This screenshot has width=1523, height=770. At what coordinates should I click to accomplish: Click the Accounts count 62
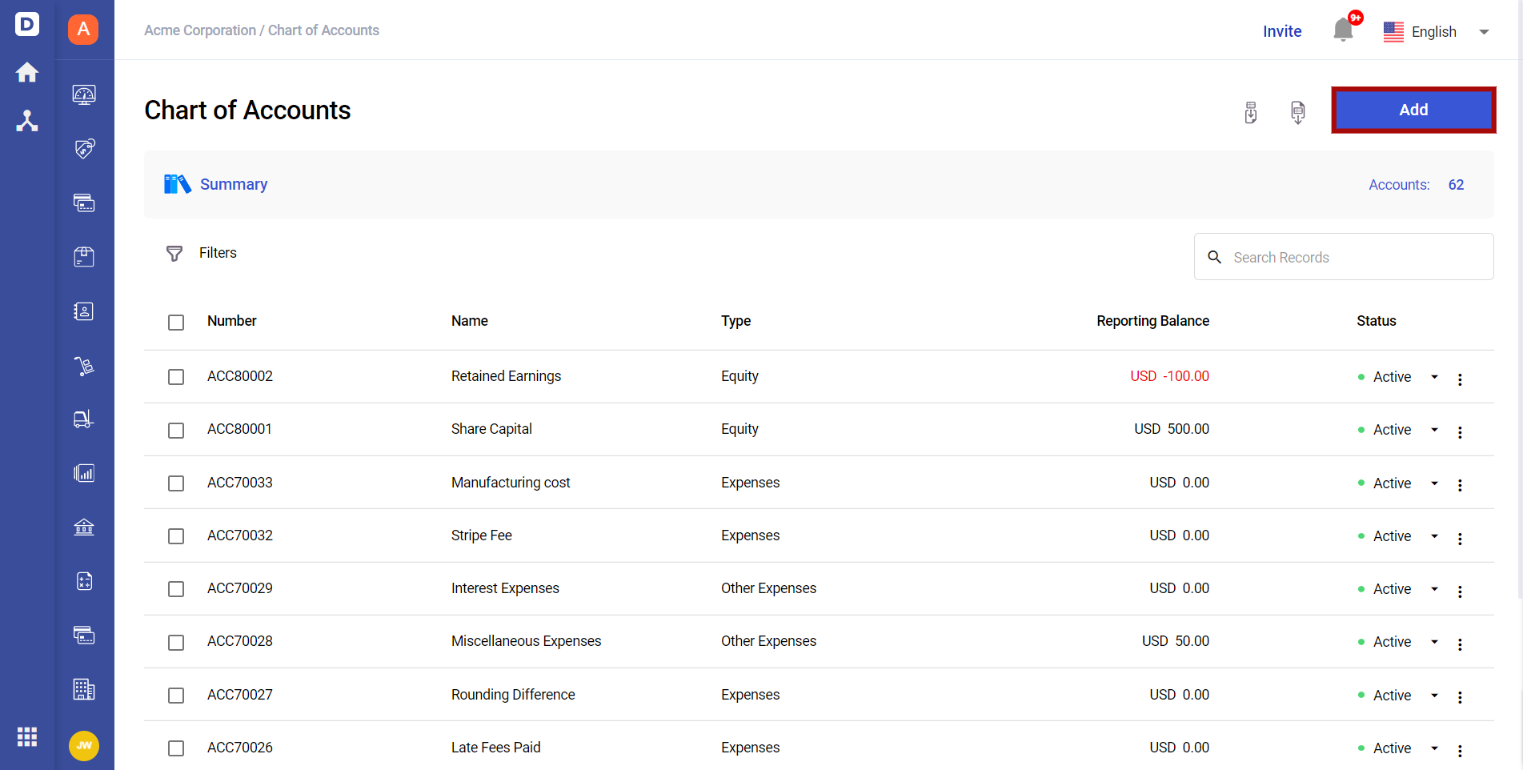click(x=1456, y=185)
